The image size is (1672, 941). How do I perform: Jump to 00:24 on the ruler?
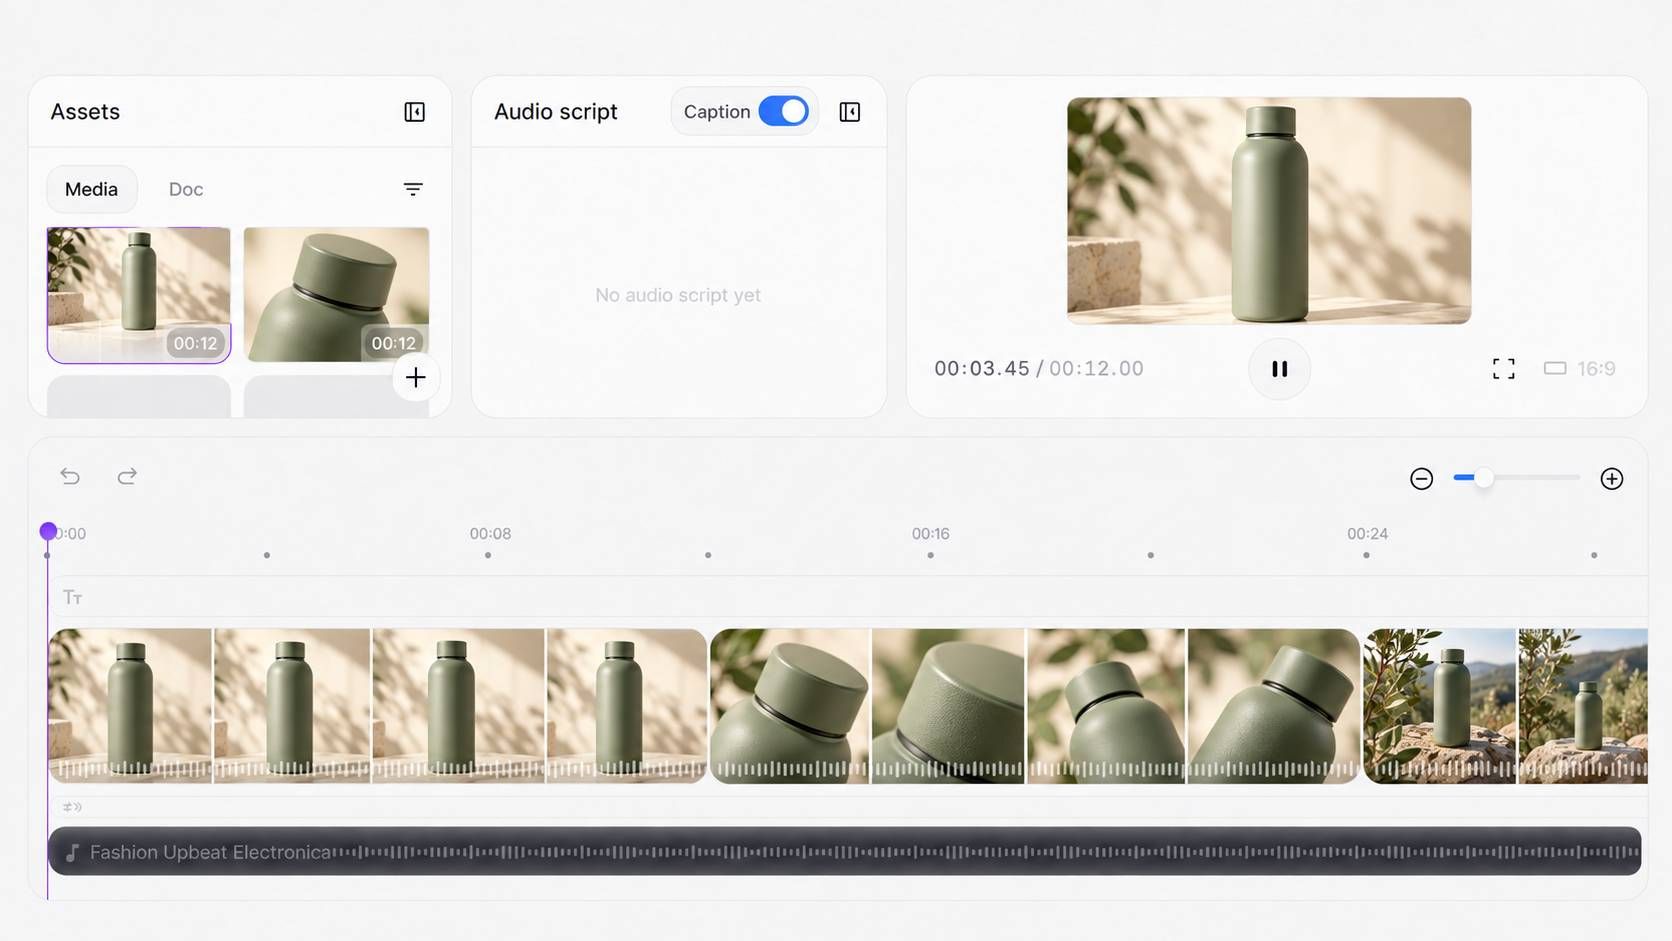coord(1367,534)
